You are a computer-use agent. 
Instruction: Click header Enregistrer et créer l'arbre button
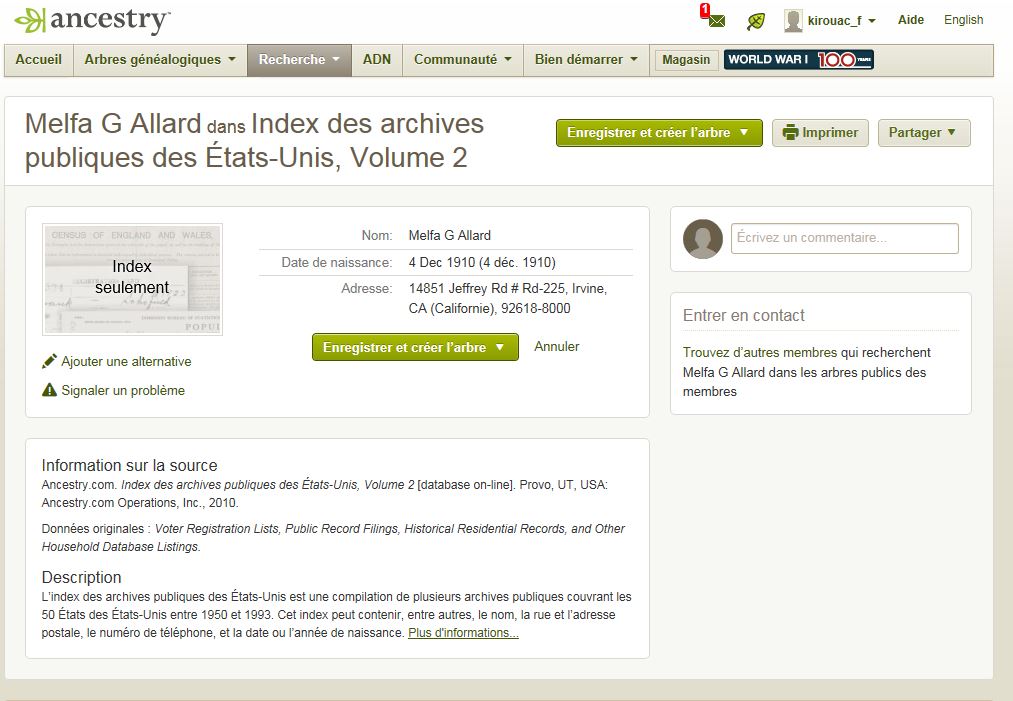click(659, 132)
